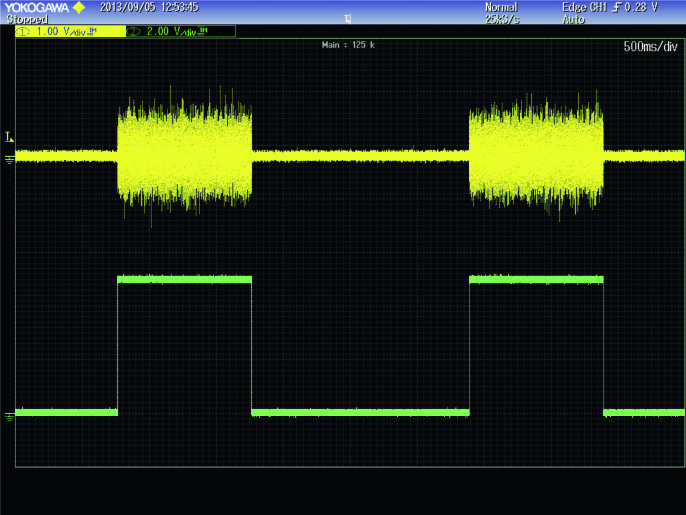The image size is (686, 515).
Task: Click the trigger position marker at top center
Action: pyautogui.click(x=347, y=19)
